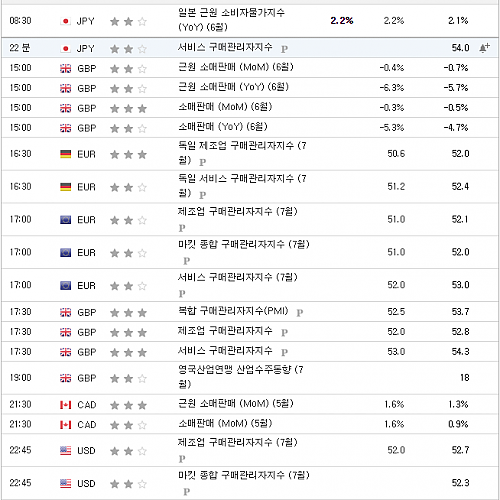Screen dimensions: 500x500
Task: Click the Canada flag in 근원 소매판매 (5월) row
Action: pyautogui.click(x=66, y=405)
